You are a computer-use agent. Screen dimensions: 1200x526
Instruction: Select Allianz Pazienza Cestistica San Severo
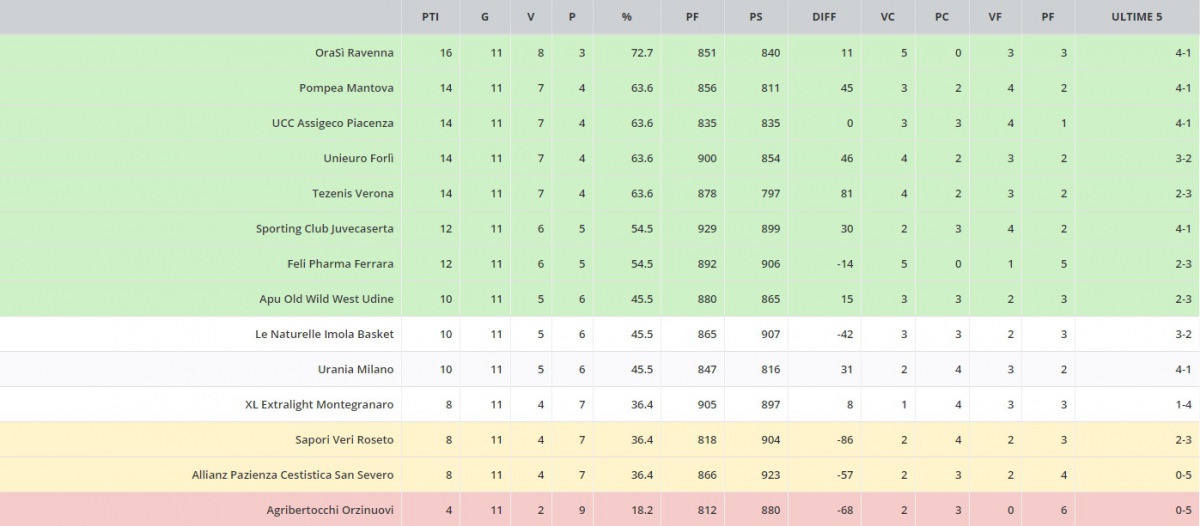click(x=292, y=475)
